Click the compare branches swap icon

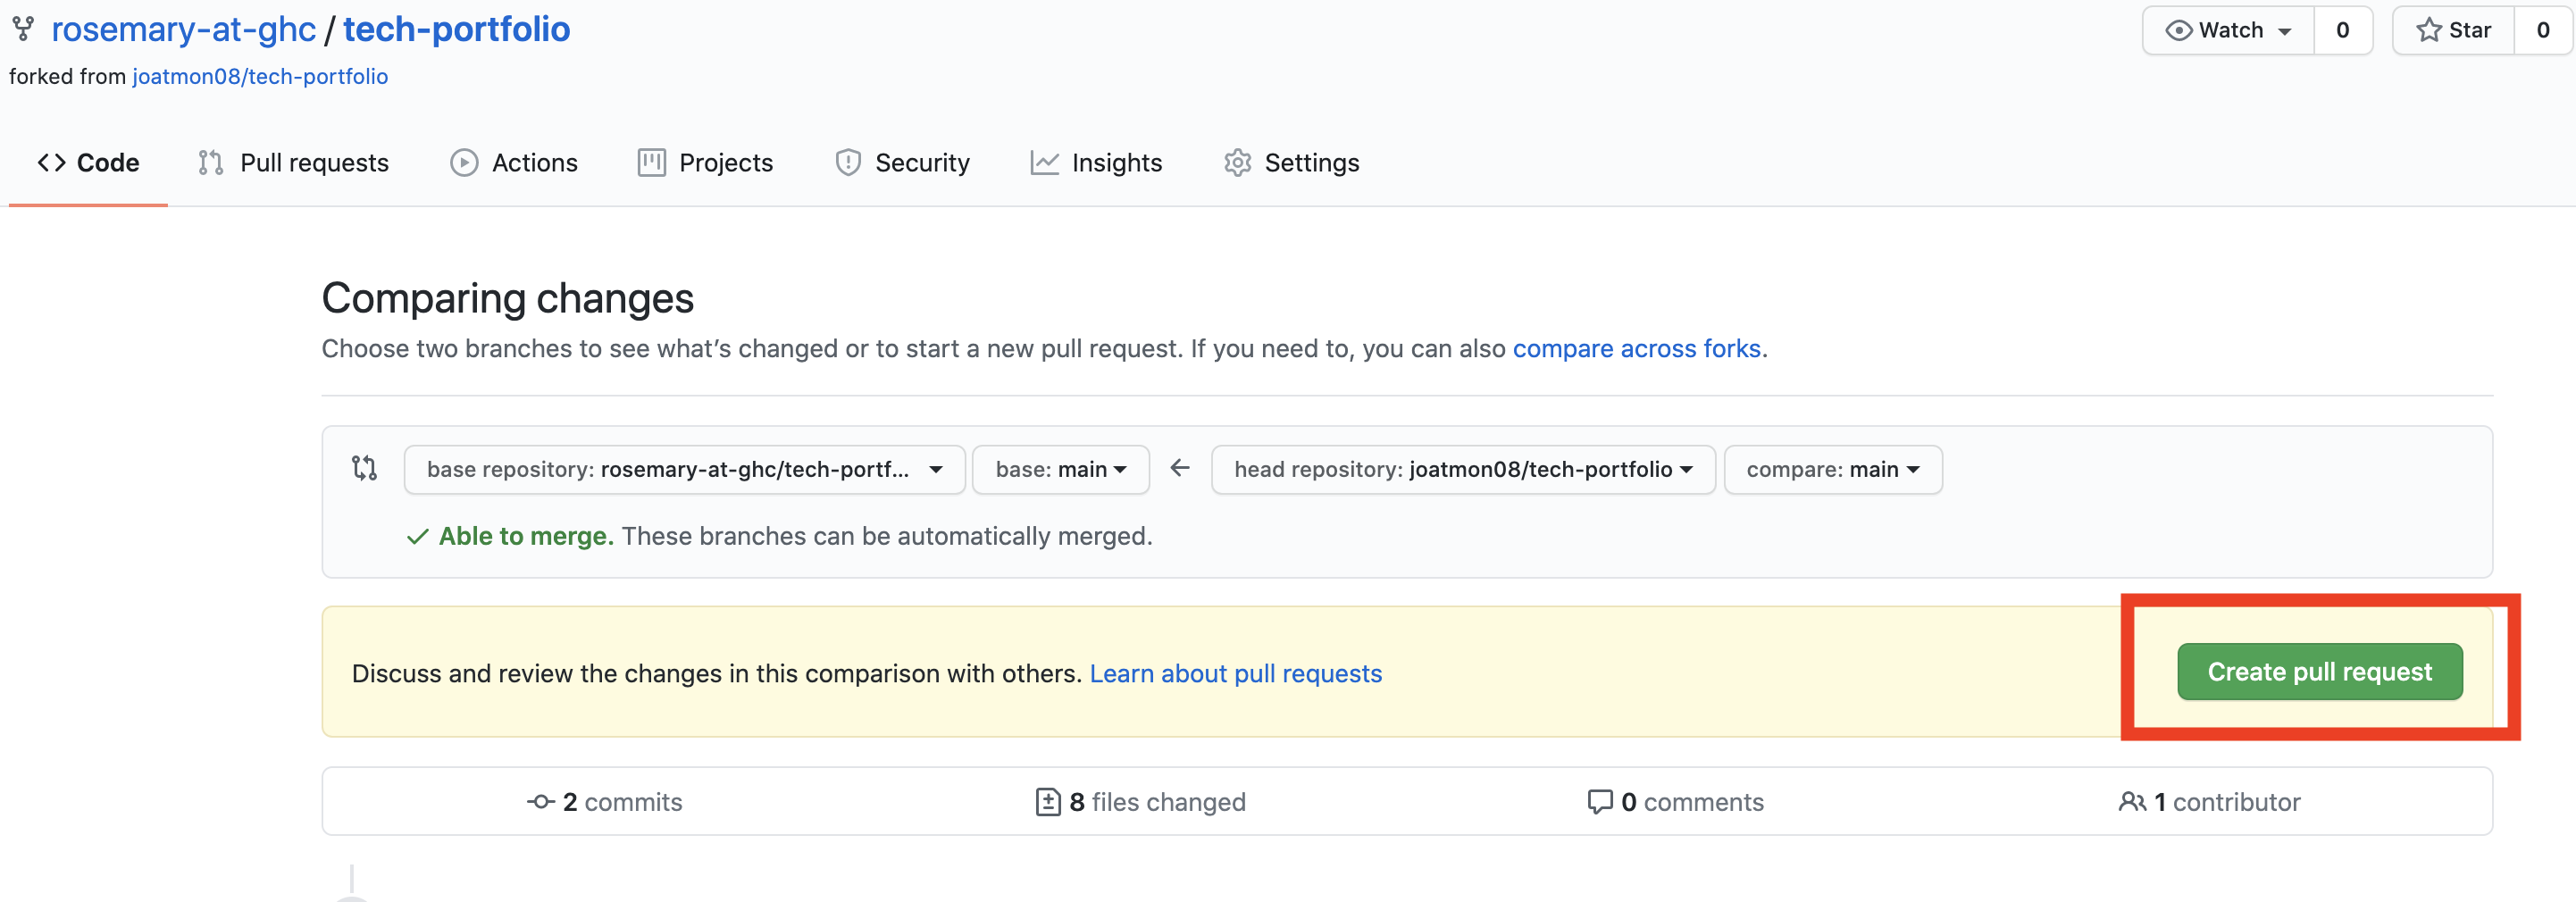click(x=364, y=468)
